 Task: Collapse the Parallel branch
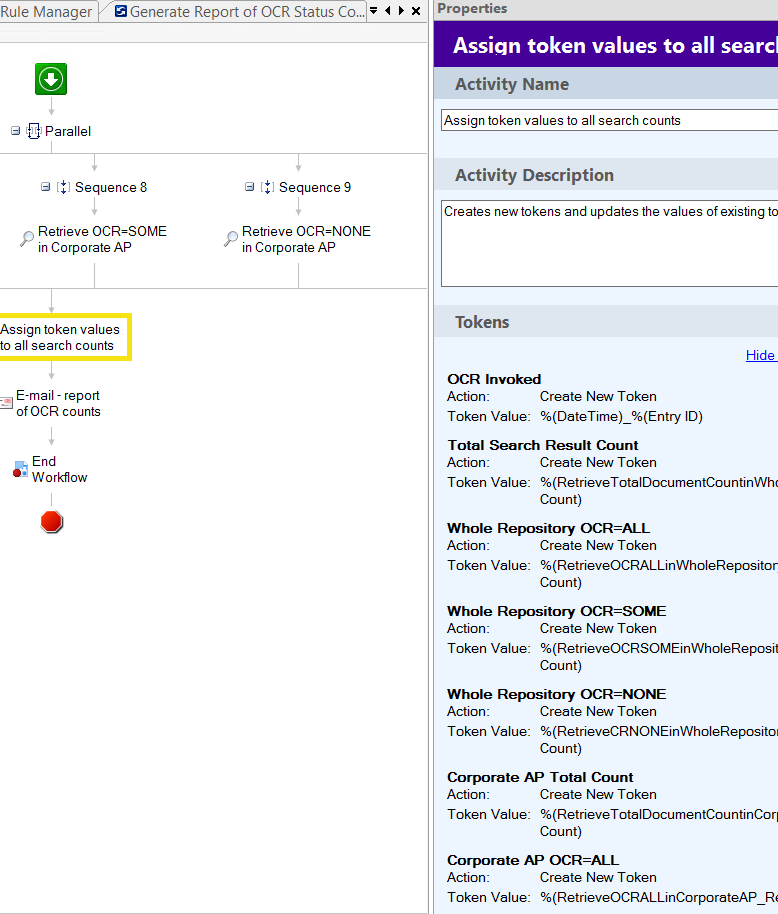[16, 131]
